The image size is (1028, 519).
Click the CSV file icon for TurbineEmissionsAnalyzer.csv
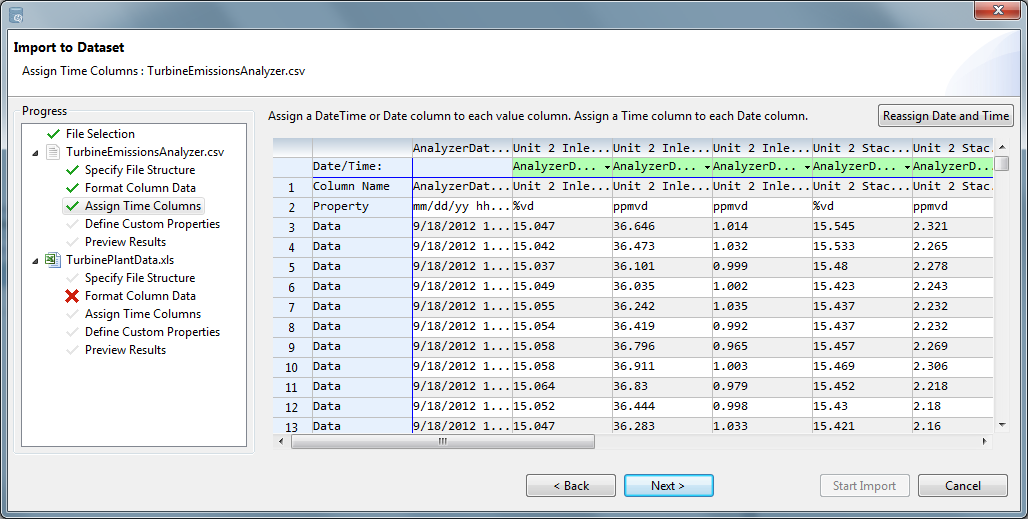pyautogui.click(x=53, y=152)
